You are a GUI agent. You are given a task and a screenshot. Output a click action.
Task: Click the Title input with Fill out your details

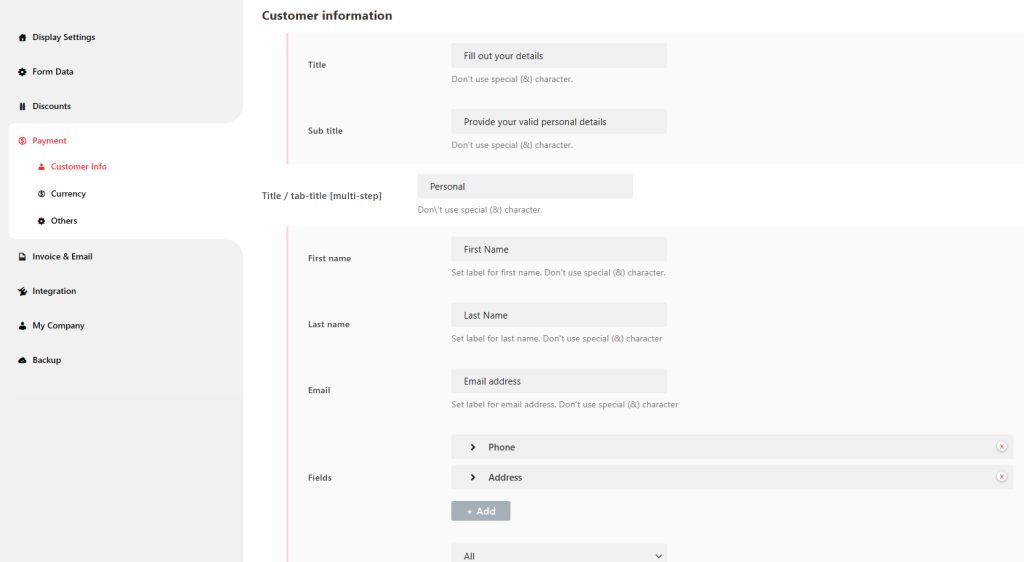(x=558, y=56)
